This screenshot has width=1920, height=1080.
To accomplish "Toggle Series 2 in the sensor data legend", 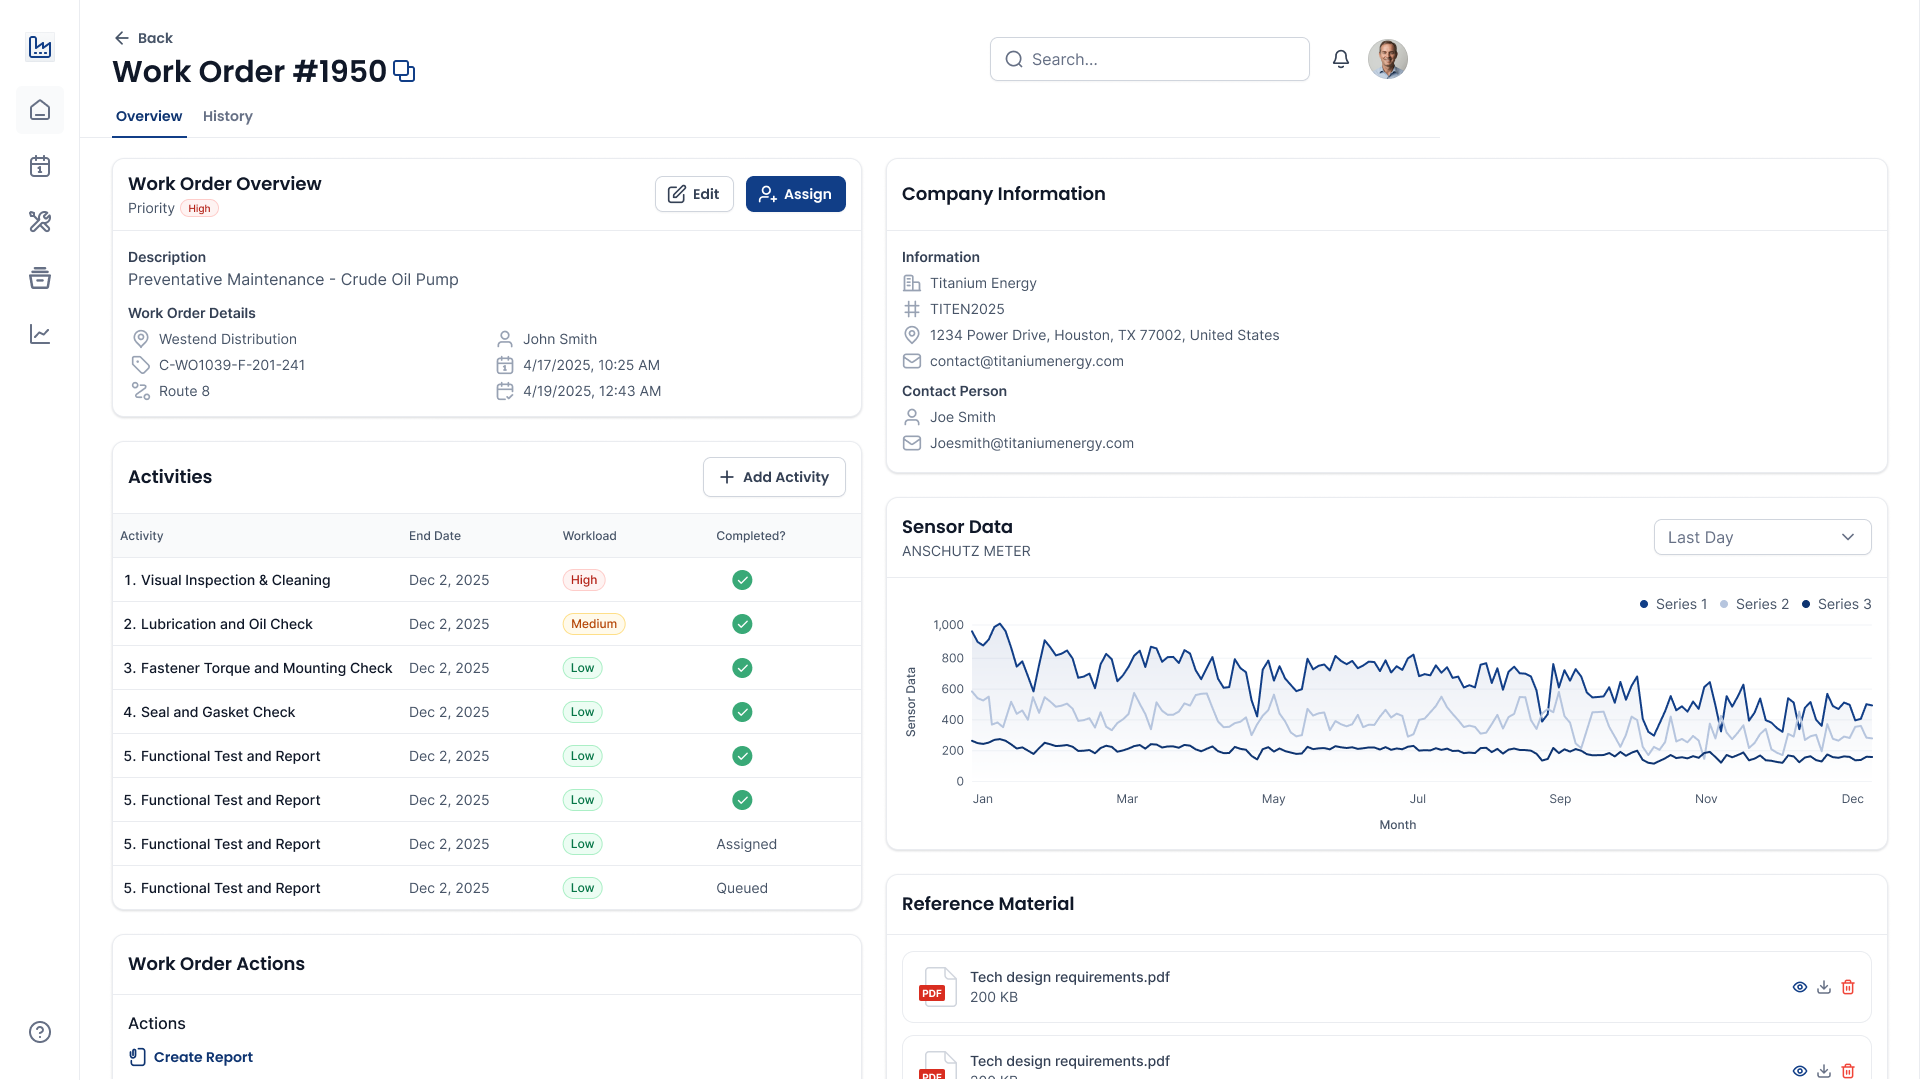I will click(1754, 604).
